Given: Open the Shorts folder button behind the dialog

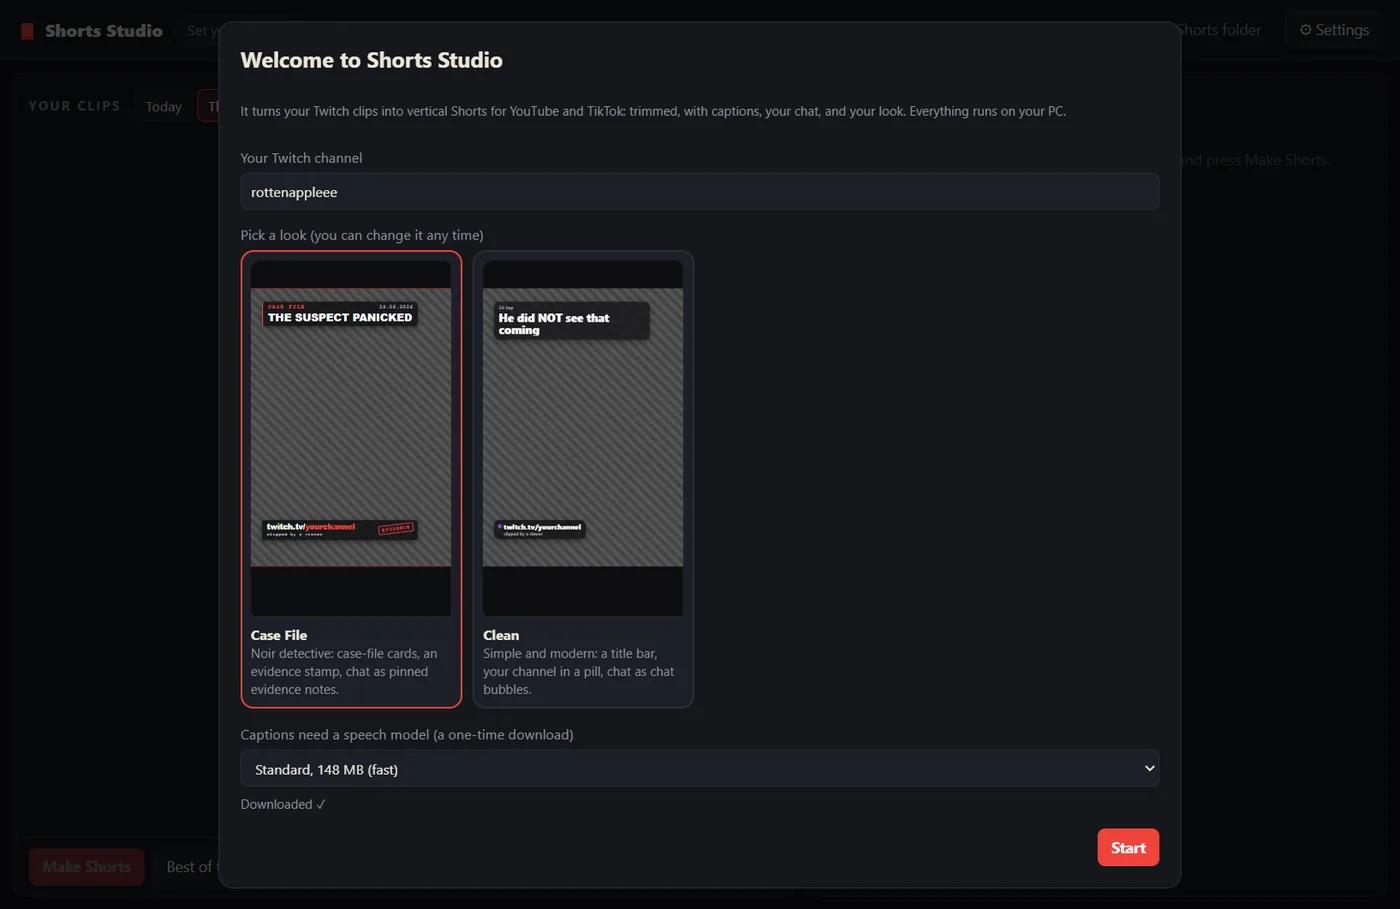Looking at the screenshot, I should (x=1218, y=30).
